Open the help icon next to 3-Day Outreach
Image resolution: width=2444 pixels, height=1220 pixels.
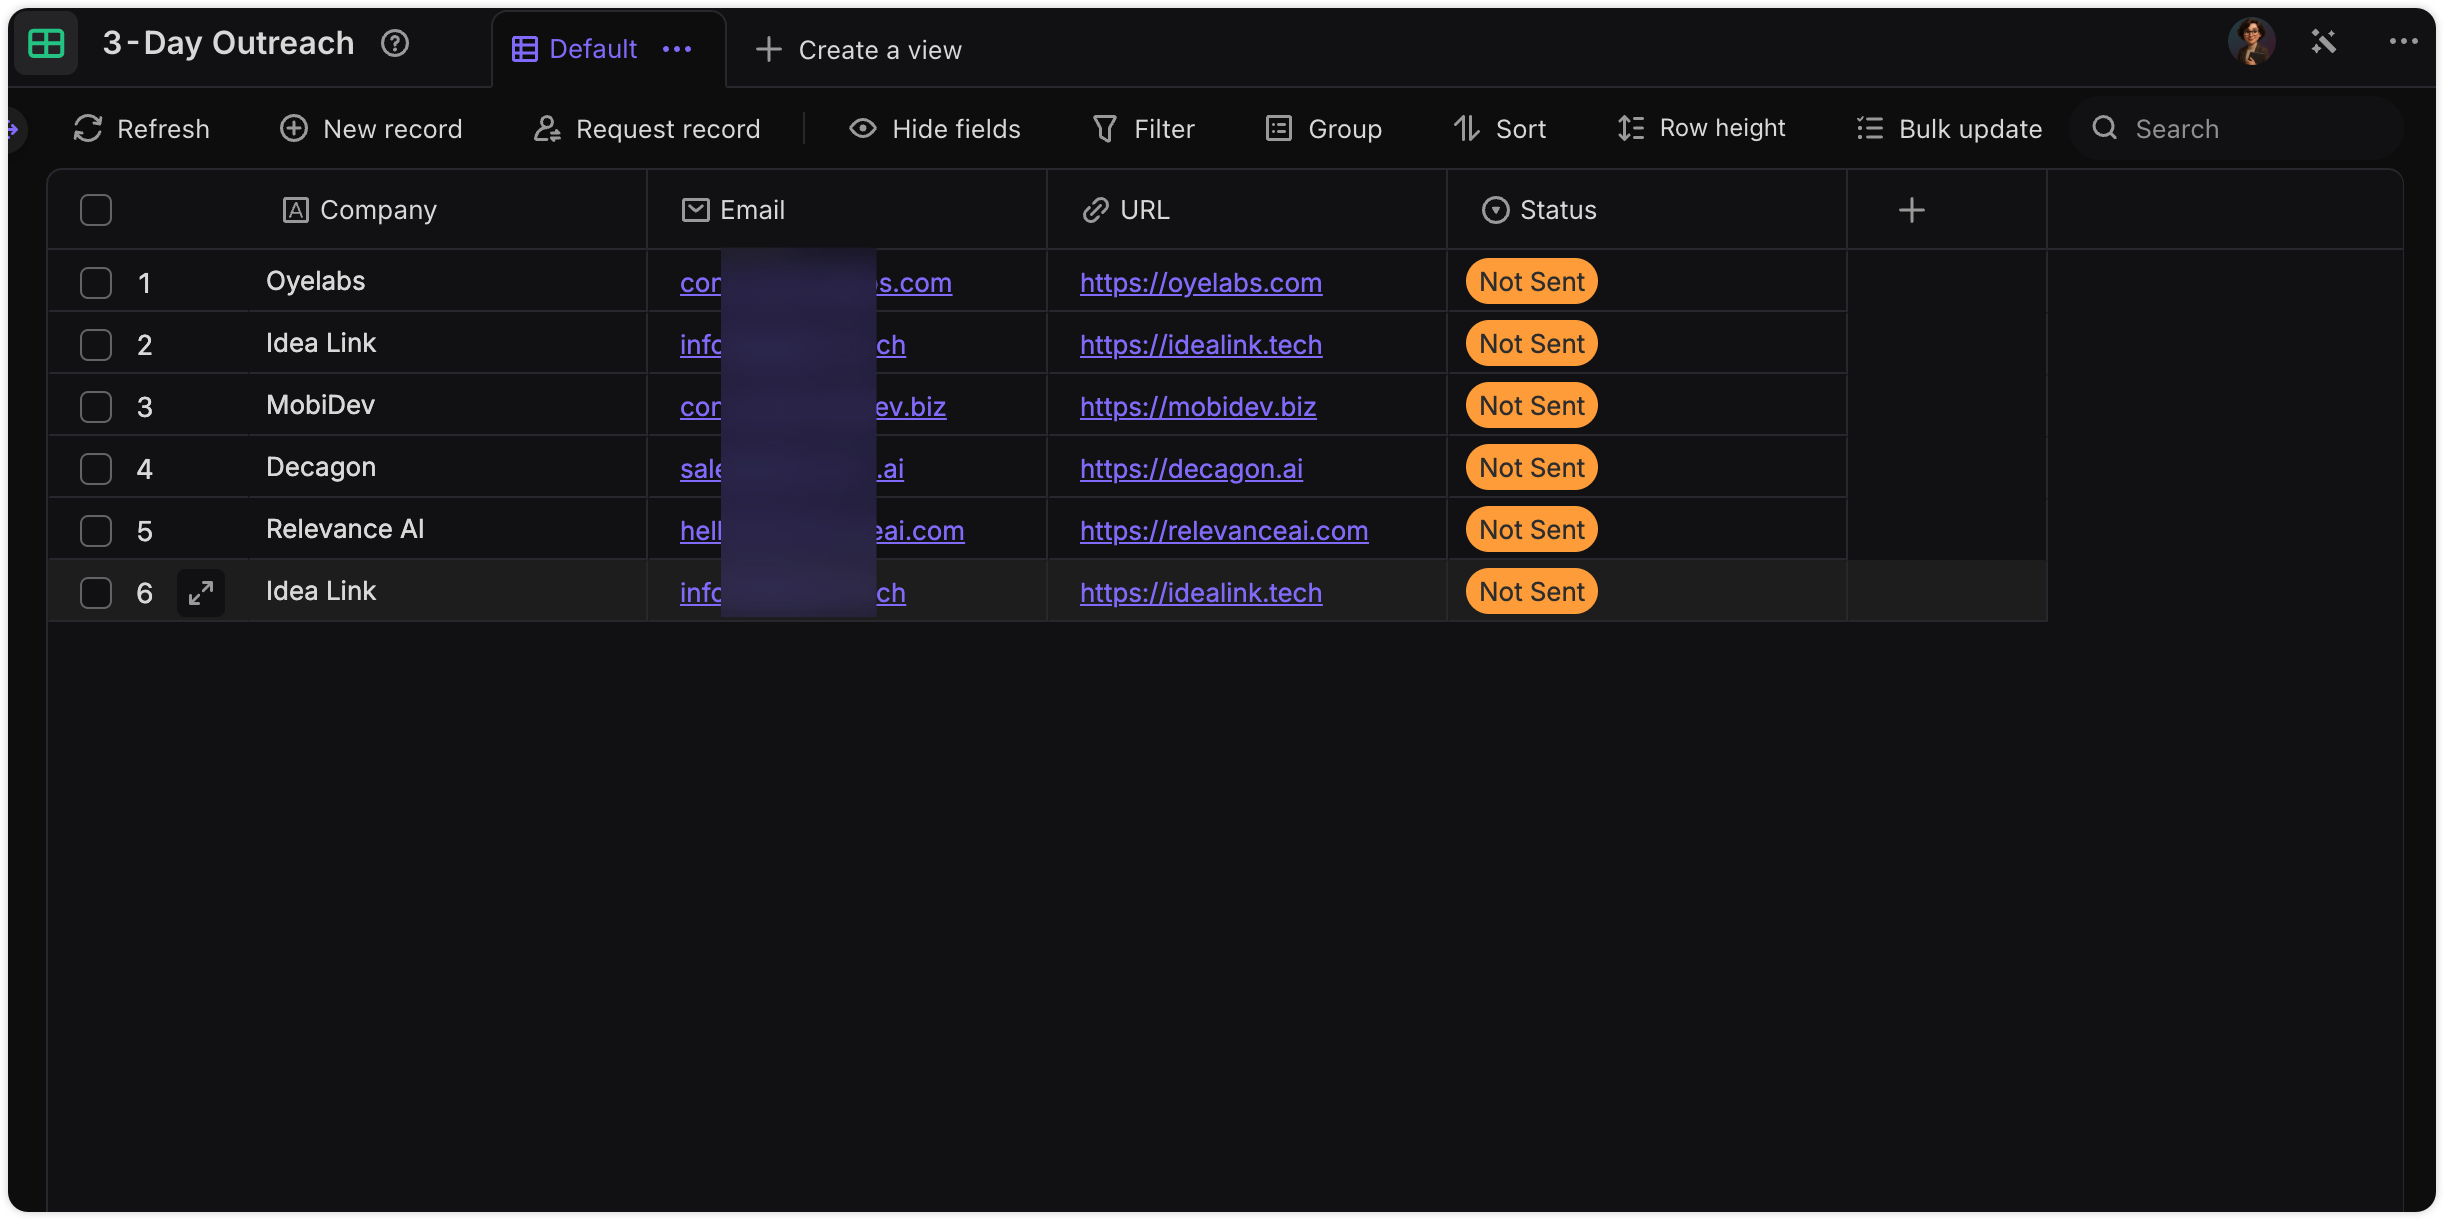tap(395, 43)
